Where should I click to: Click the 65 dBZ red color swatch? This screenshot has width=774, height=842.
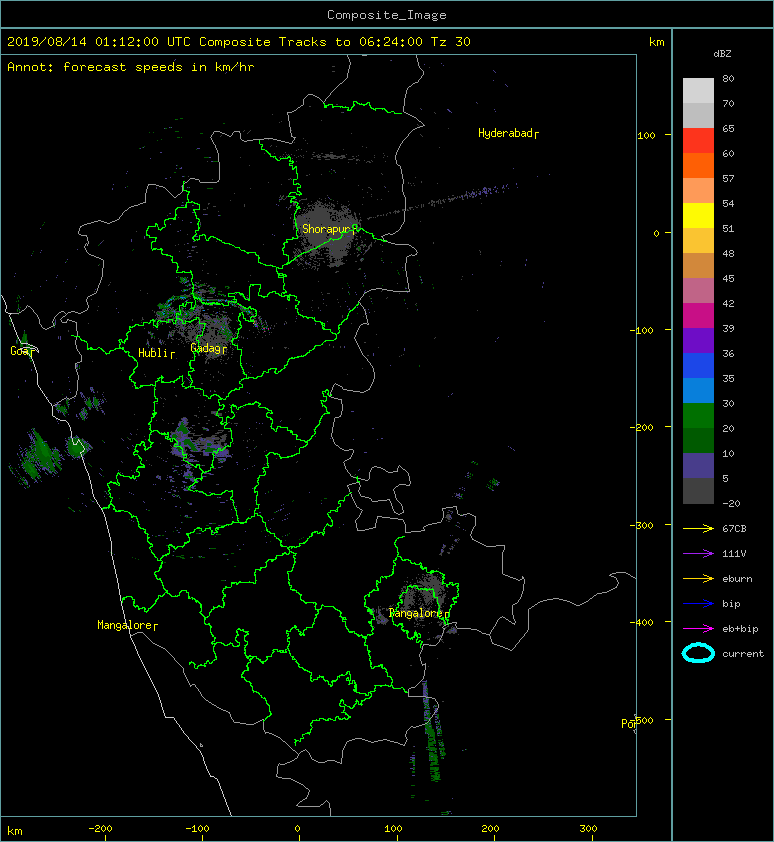[x=698, y=141]
